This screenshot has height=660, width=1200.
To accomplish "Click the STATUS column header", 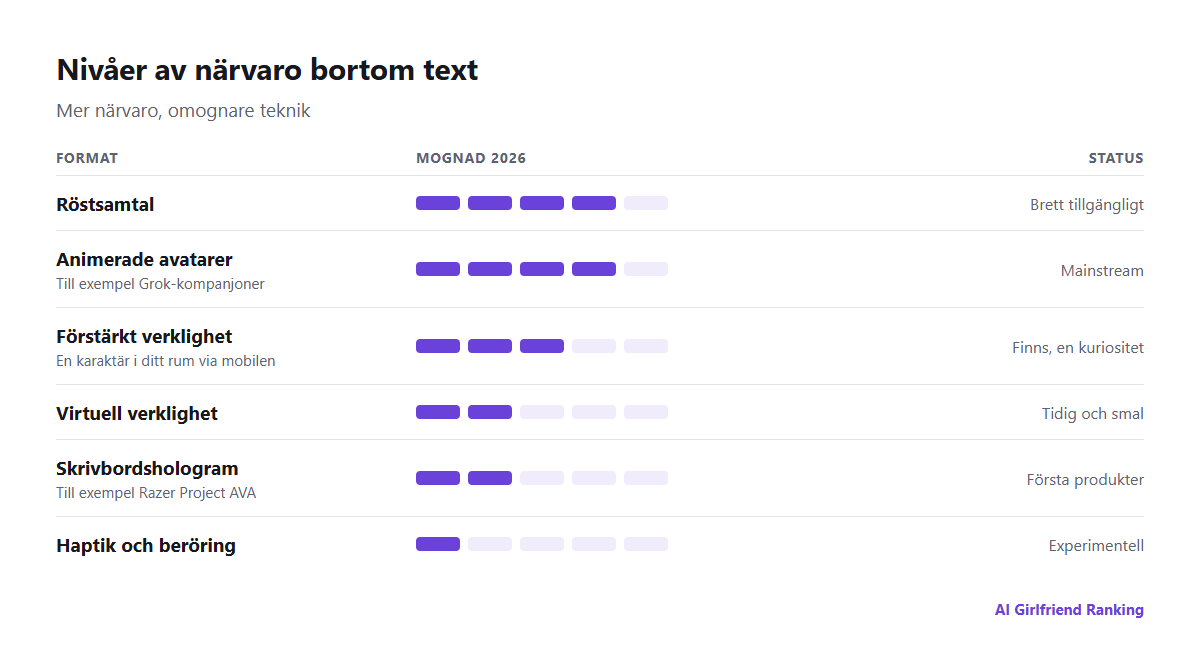I will (x=1116, y=158).
